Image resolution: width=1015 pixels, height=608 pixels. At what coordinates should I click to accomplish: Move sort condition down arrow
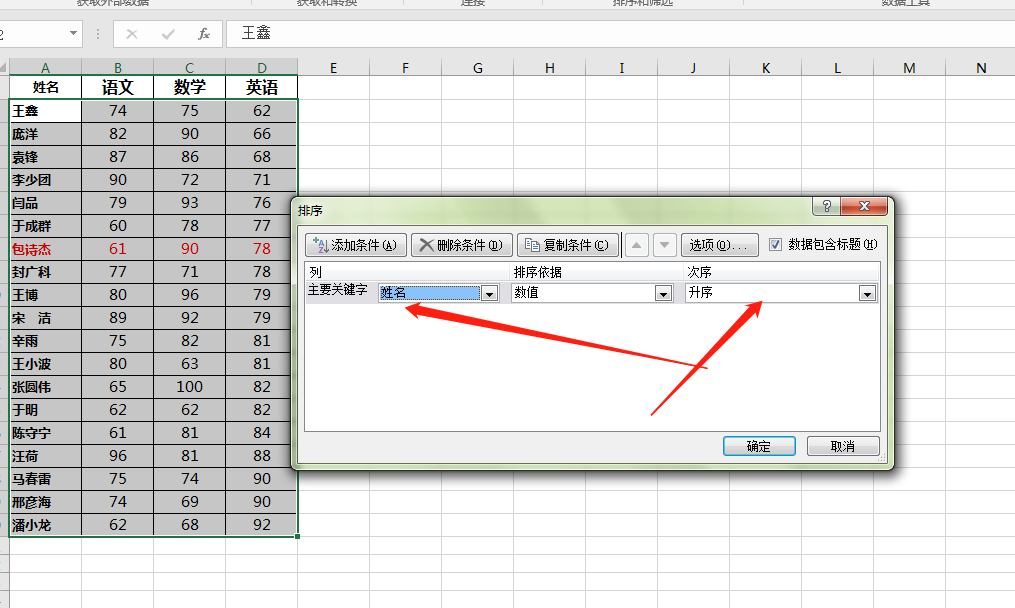(x=664, y=245)
